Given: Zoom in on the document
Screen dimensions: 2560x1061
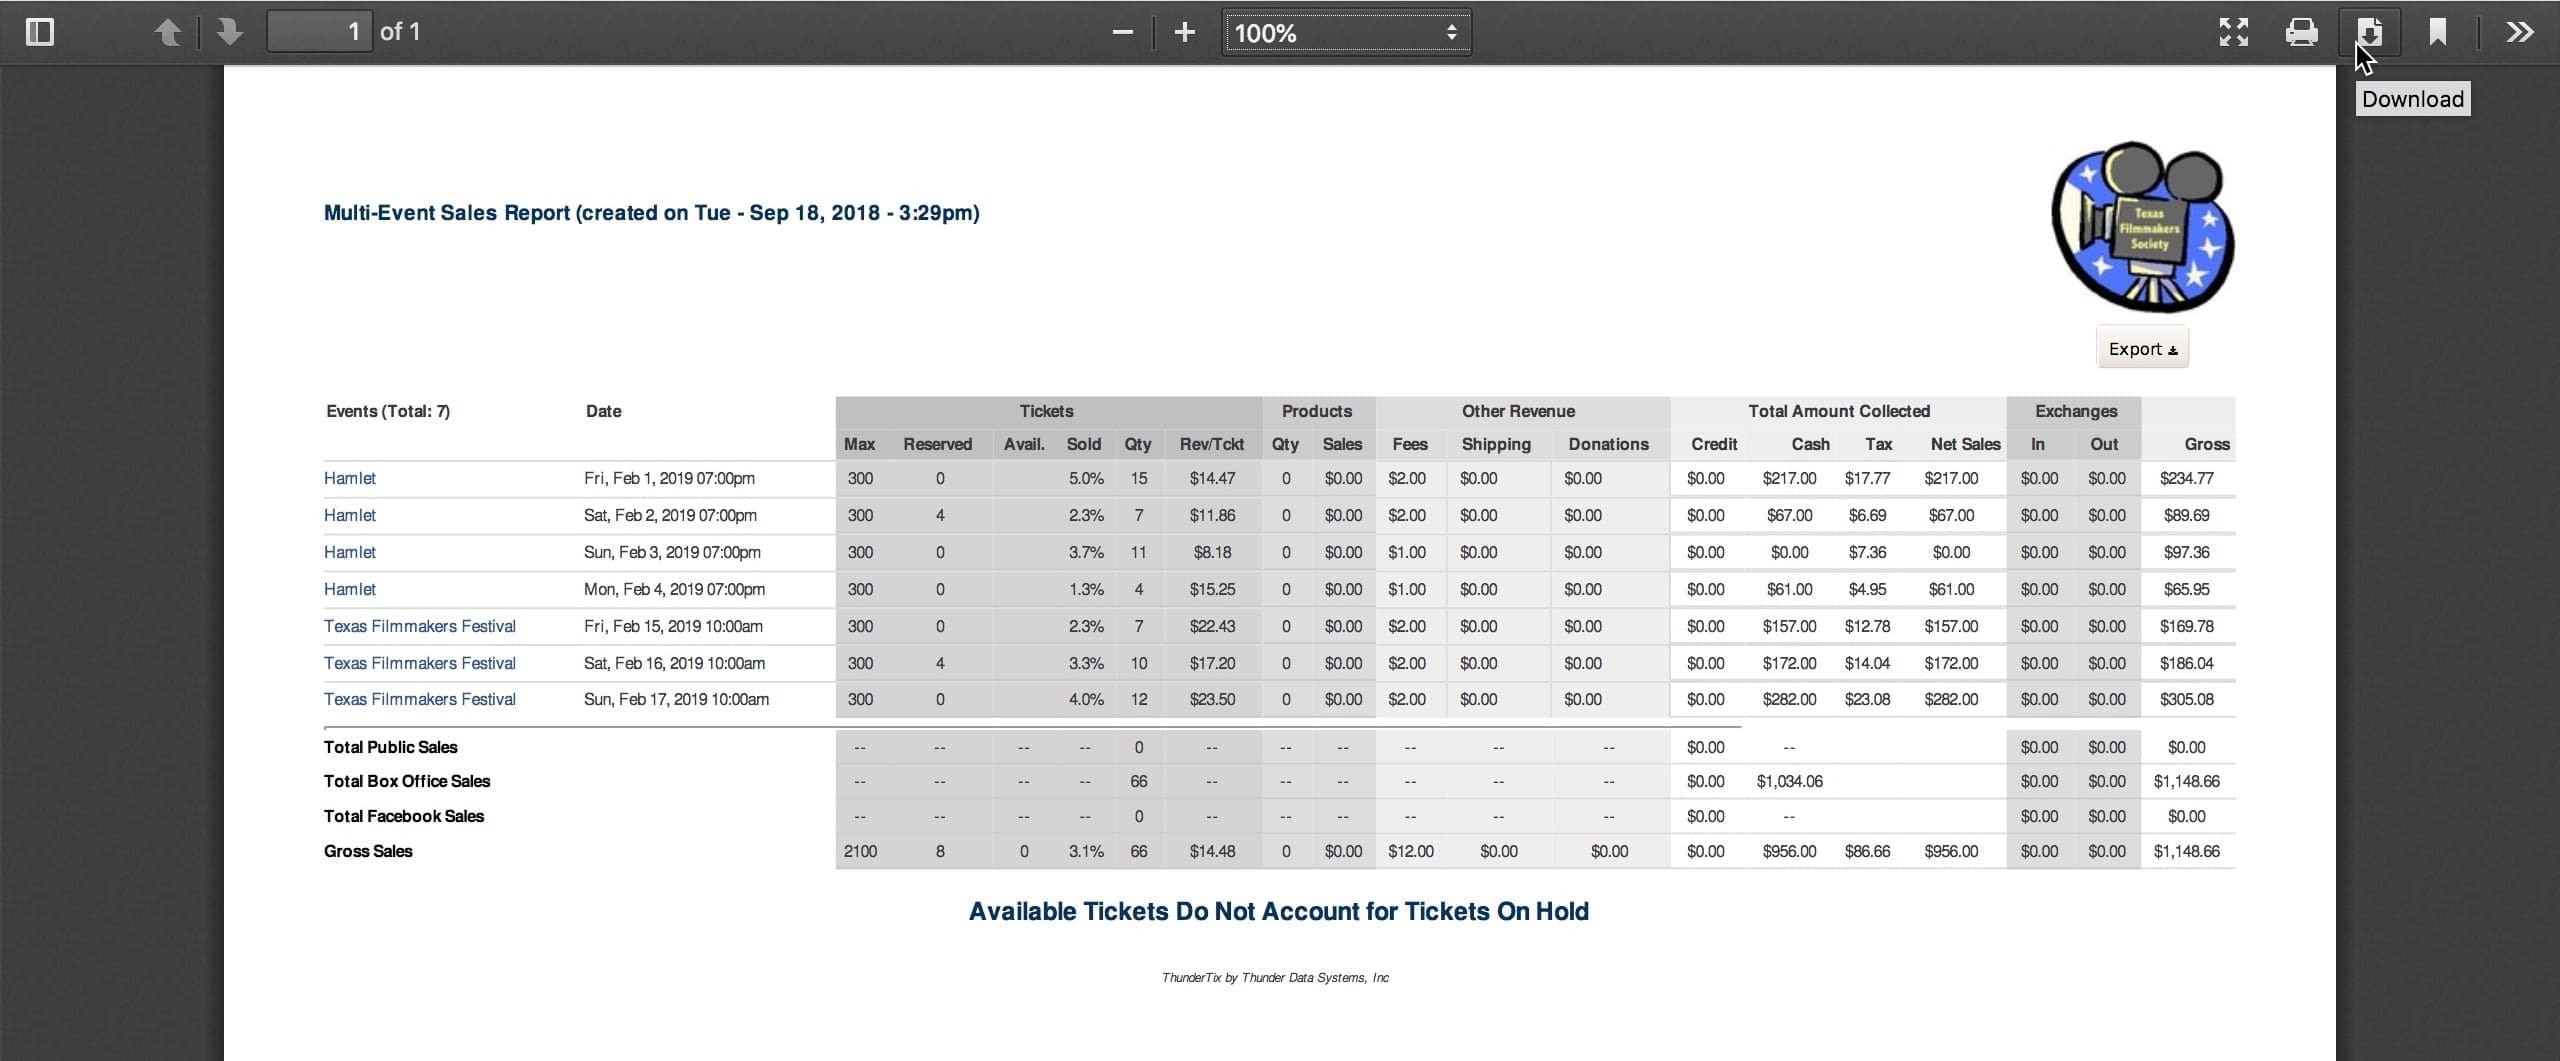Looking at the screenshot, I should 1184,31.
